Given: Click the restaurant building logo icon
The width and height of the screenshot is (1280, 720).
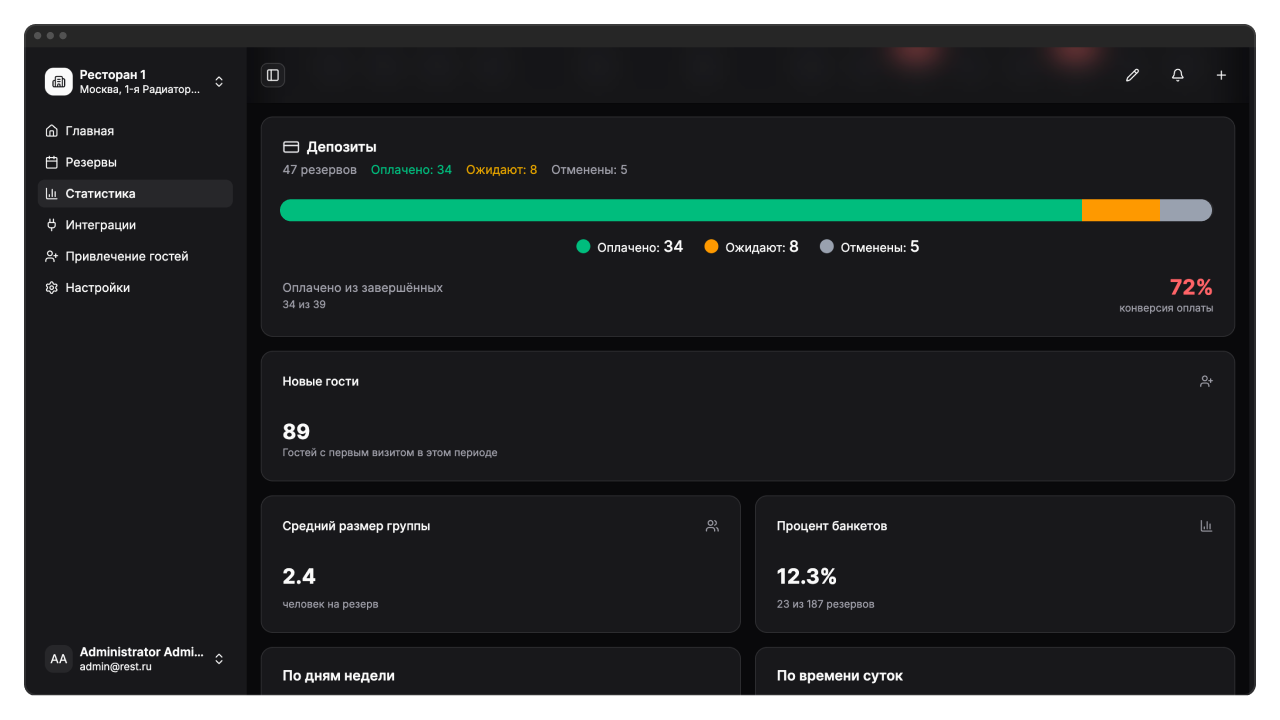Looking at the screenshot, I should point(59,82).
